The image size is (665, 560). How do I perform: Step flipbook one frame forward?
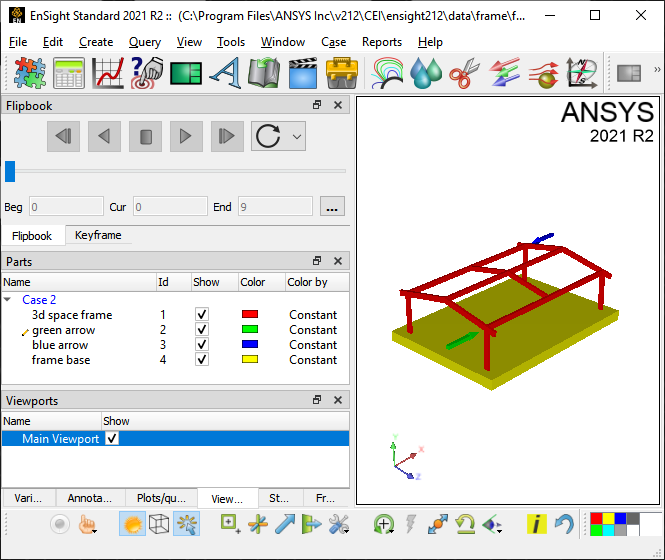click(x=227, y=137)
